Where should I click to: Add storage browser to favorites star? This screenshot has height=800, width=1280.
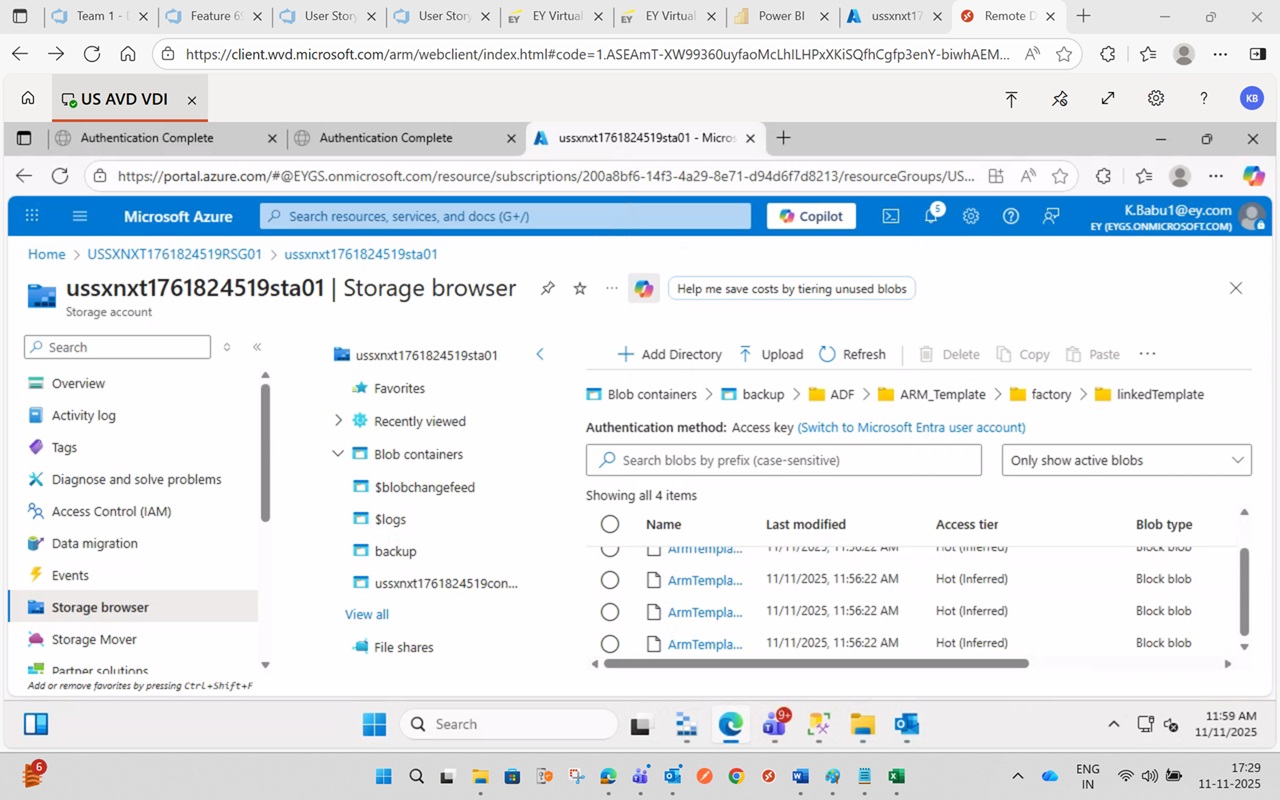coord(580,288)
